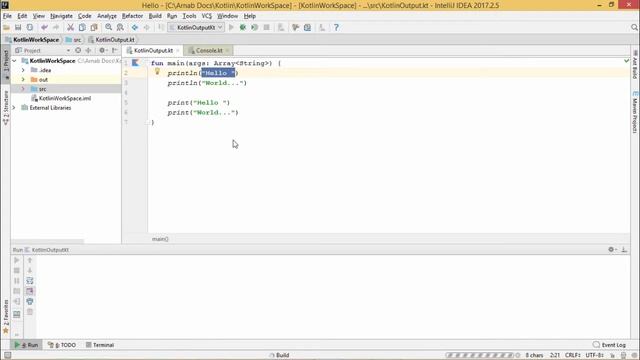Expand the src folder
This screenshot has width=640, height=360.
click(23, 89)
